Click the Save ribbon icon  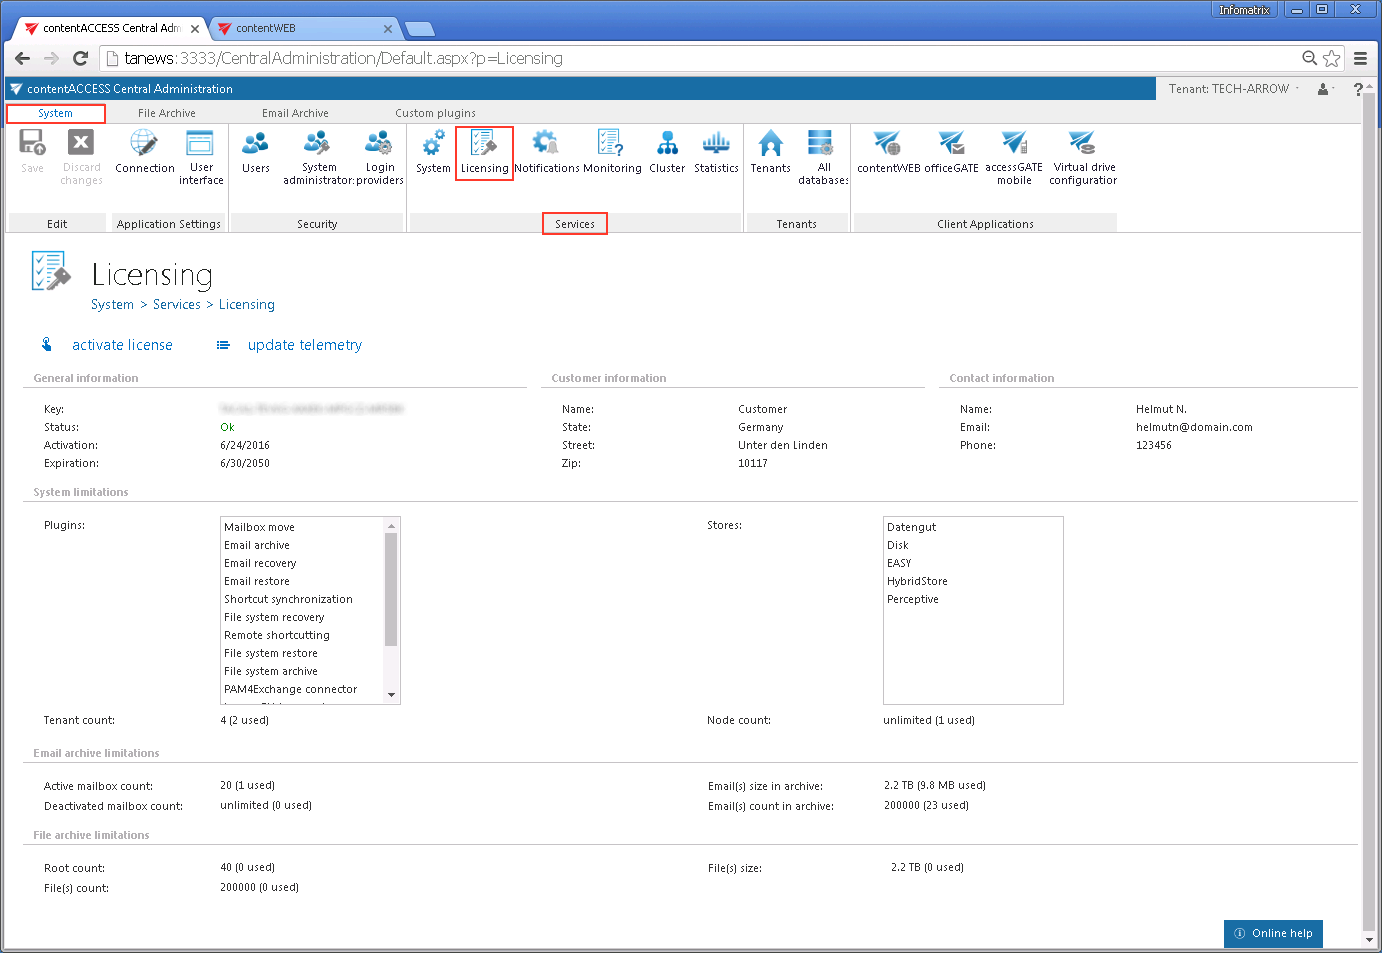point(32,151)
